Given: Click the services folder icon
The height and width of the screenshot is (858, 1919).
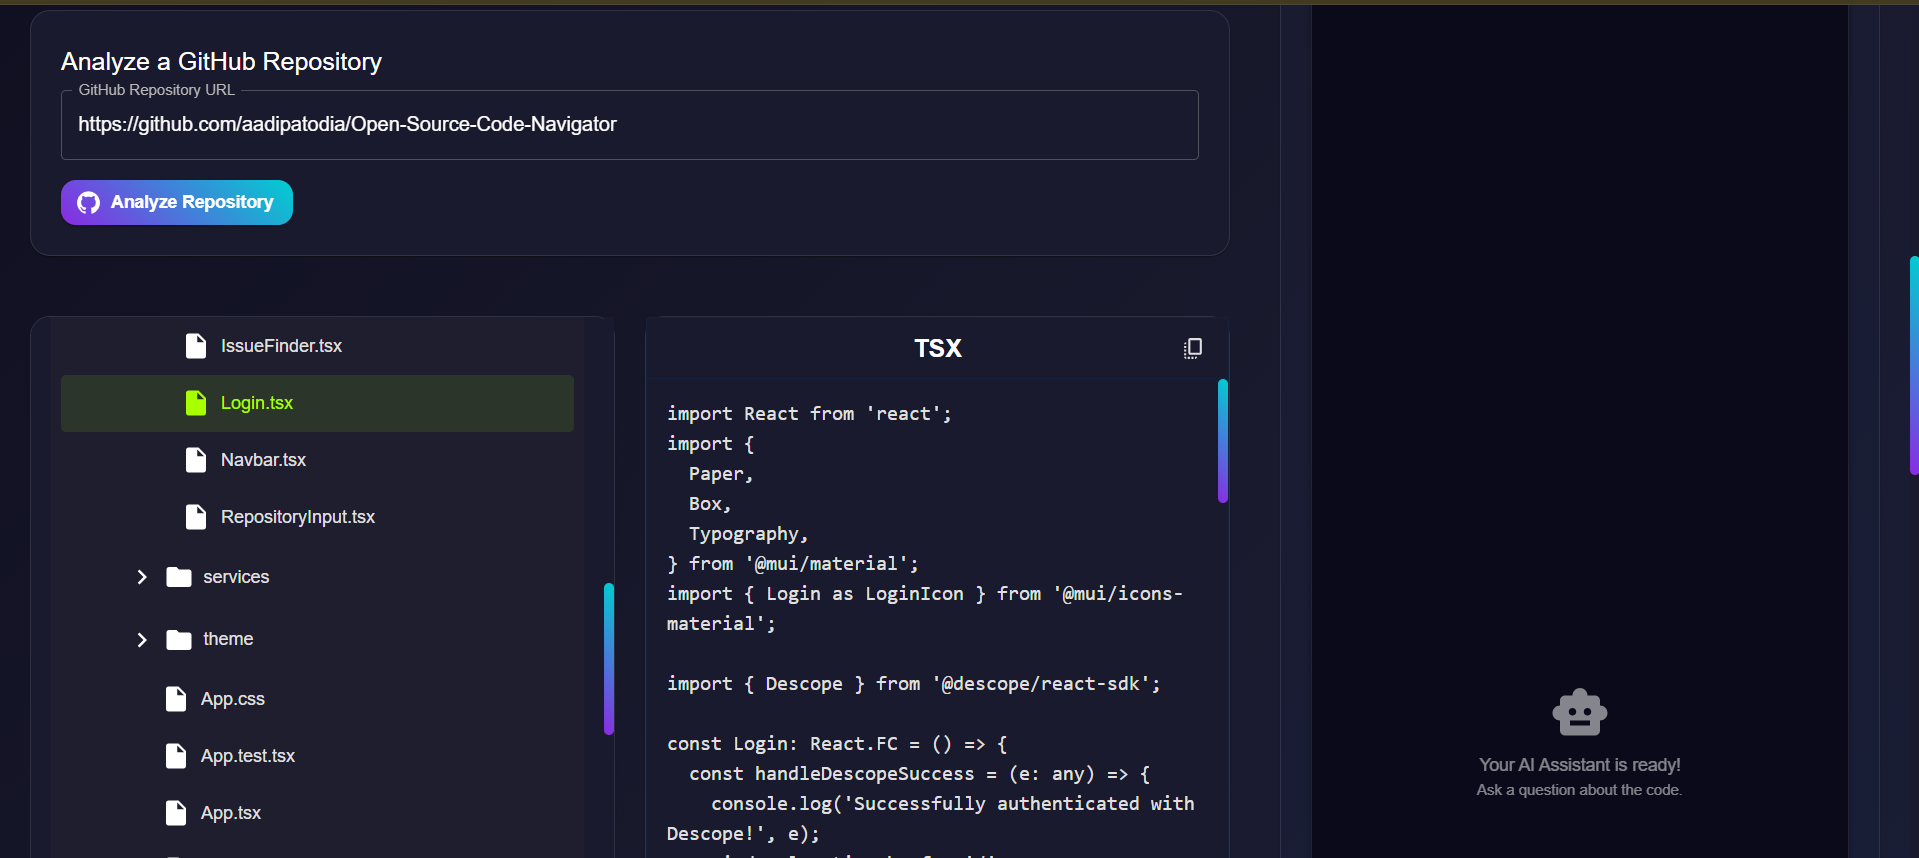Looking at the screenshot, I should [179, 577].
